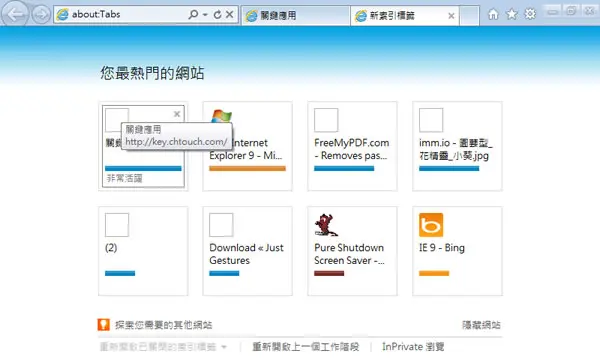Open the Bing logo tile icon

tap(431, 225)
